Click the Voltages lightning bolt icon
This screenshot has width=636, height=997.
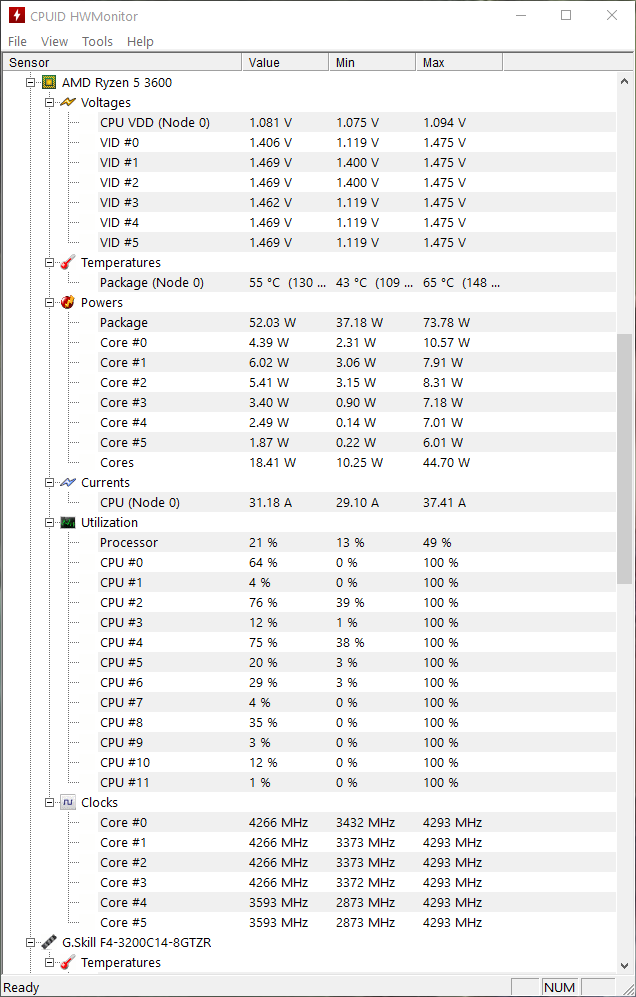point(68,102)
